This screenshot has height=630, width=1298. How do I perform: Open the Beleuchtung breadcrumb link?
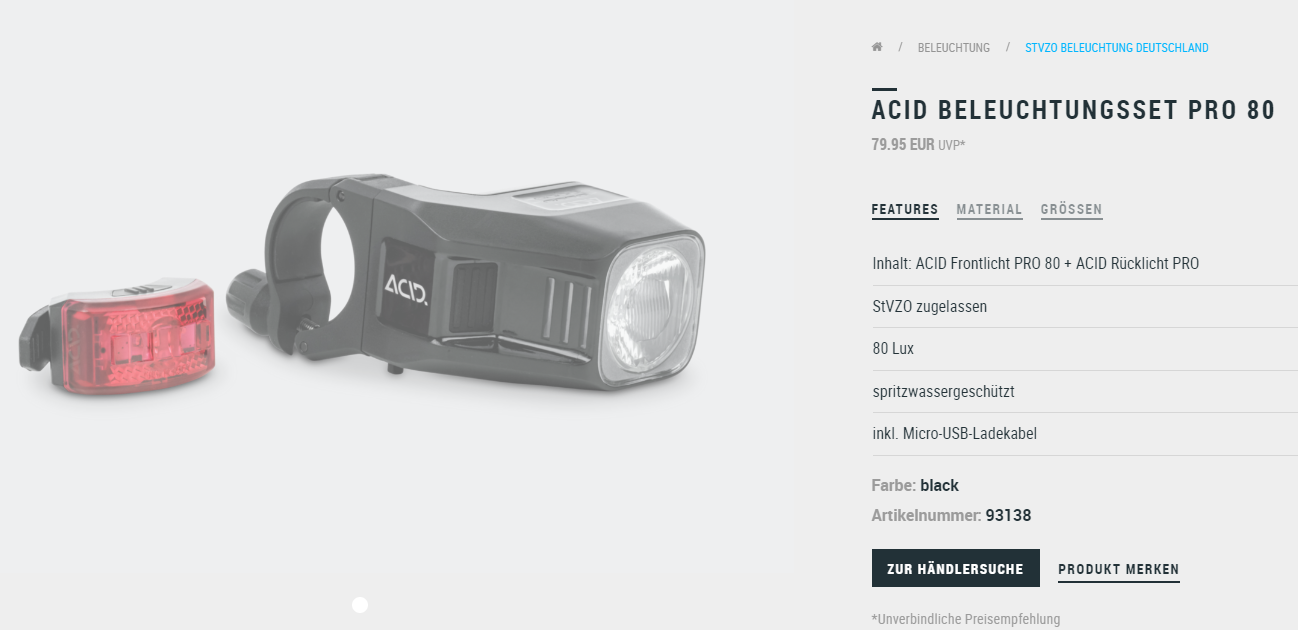[x=954, y=48]
